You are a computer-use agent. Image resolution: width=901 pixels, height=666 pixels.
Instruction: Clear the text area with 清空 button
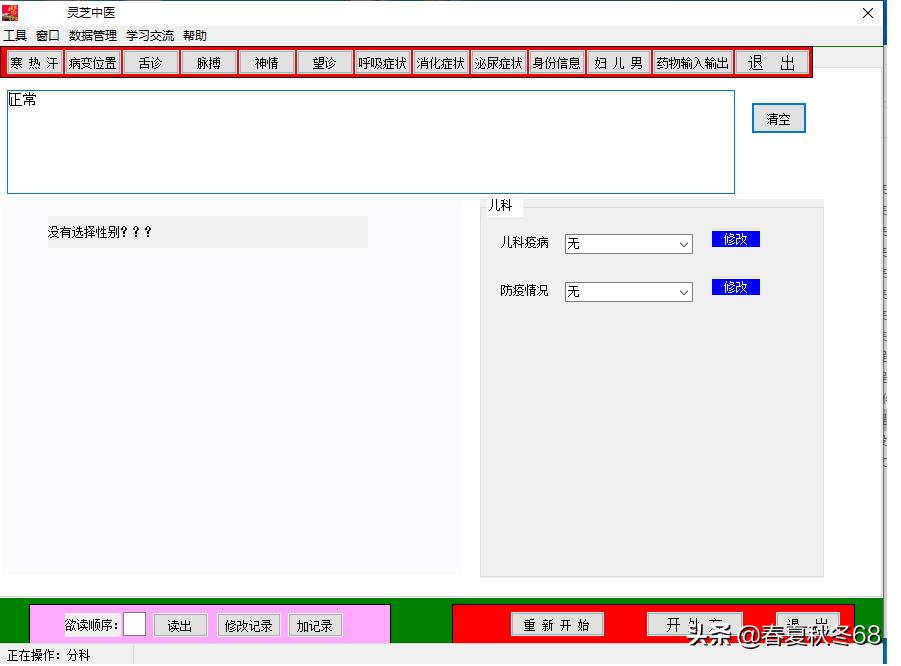[778, 117]
